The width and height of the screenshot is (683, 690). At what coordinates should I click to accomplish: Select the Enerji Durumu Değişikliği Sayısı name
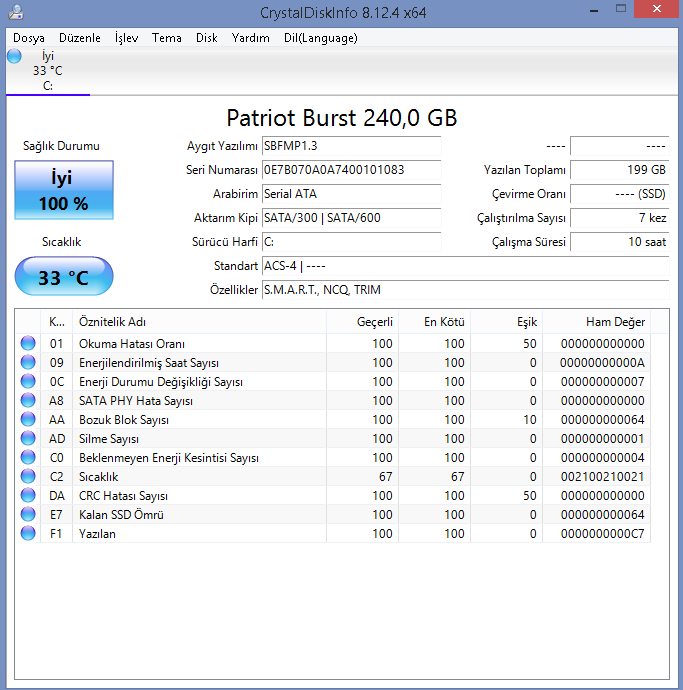(x=161, y=382)
